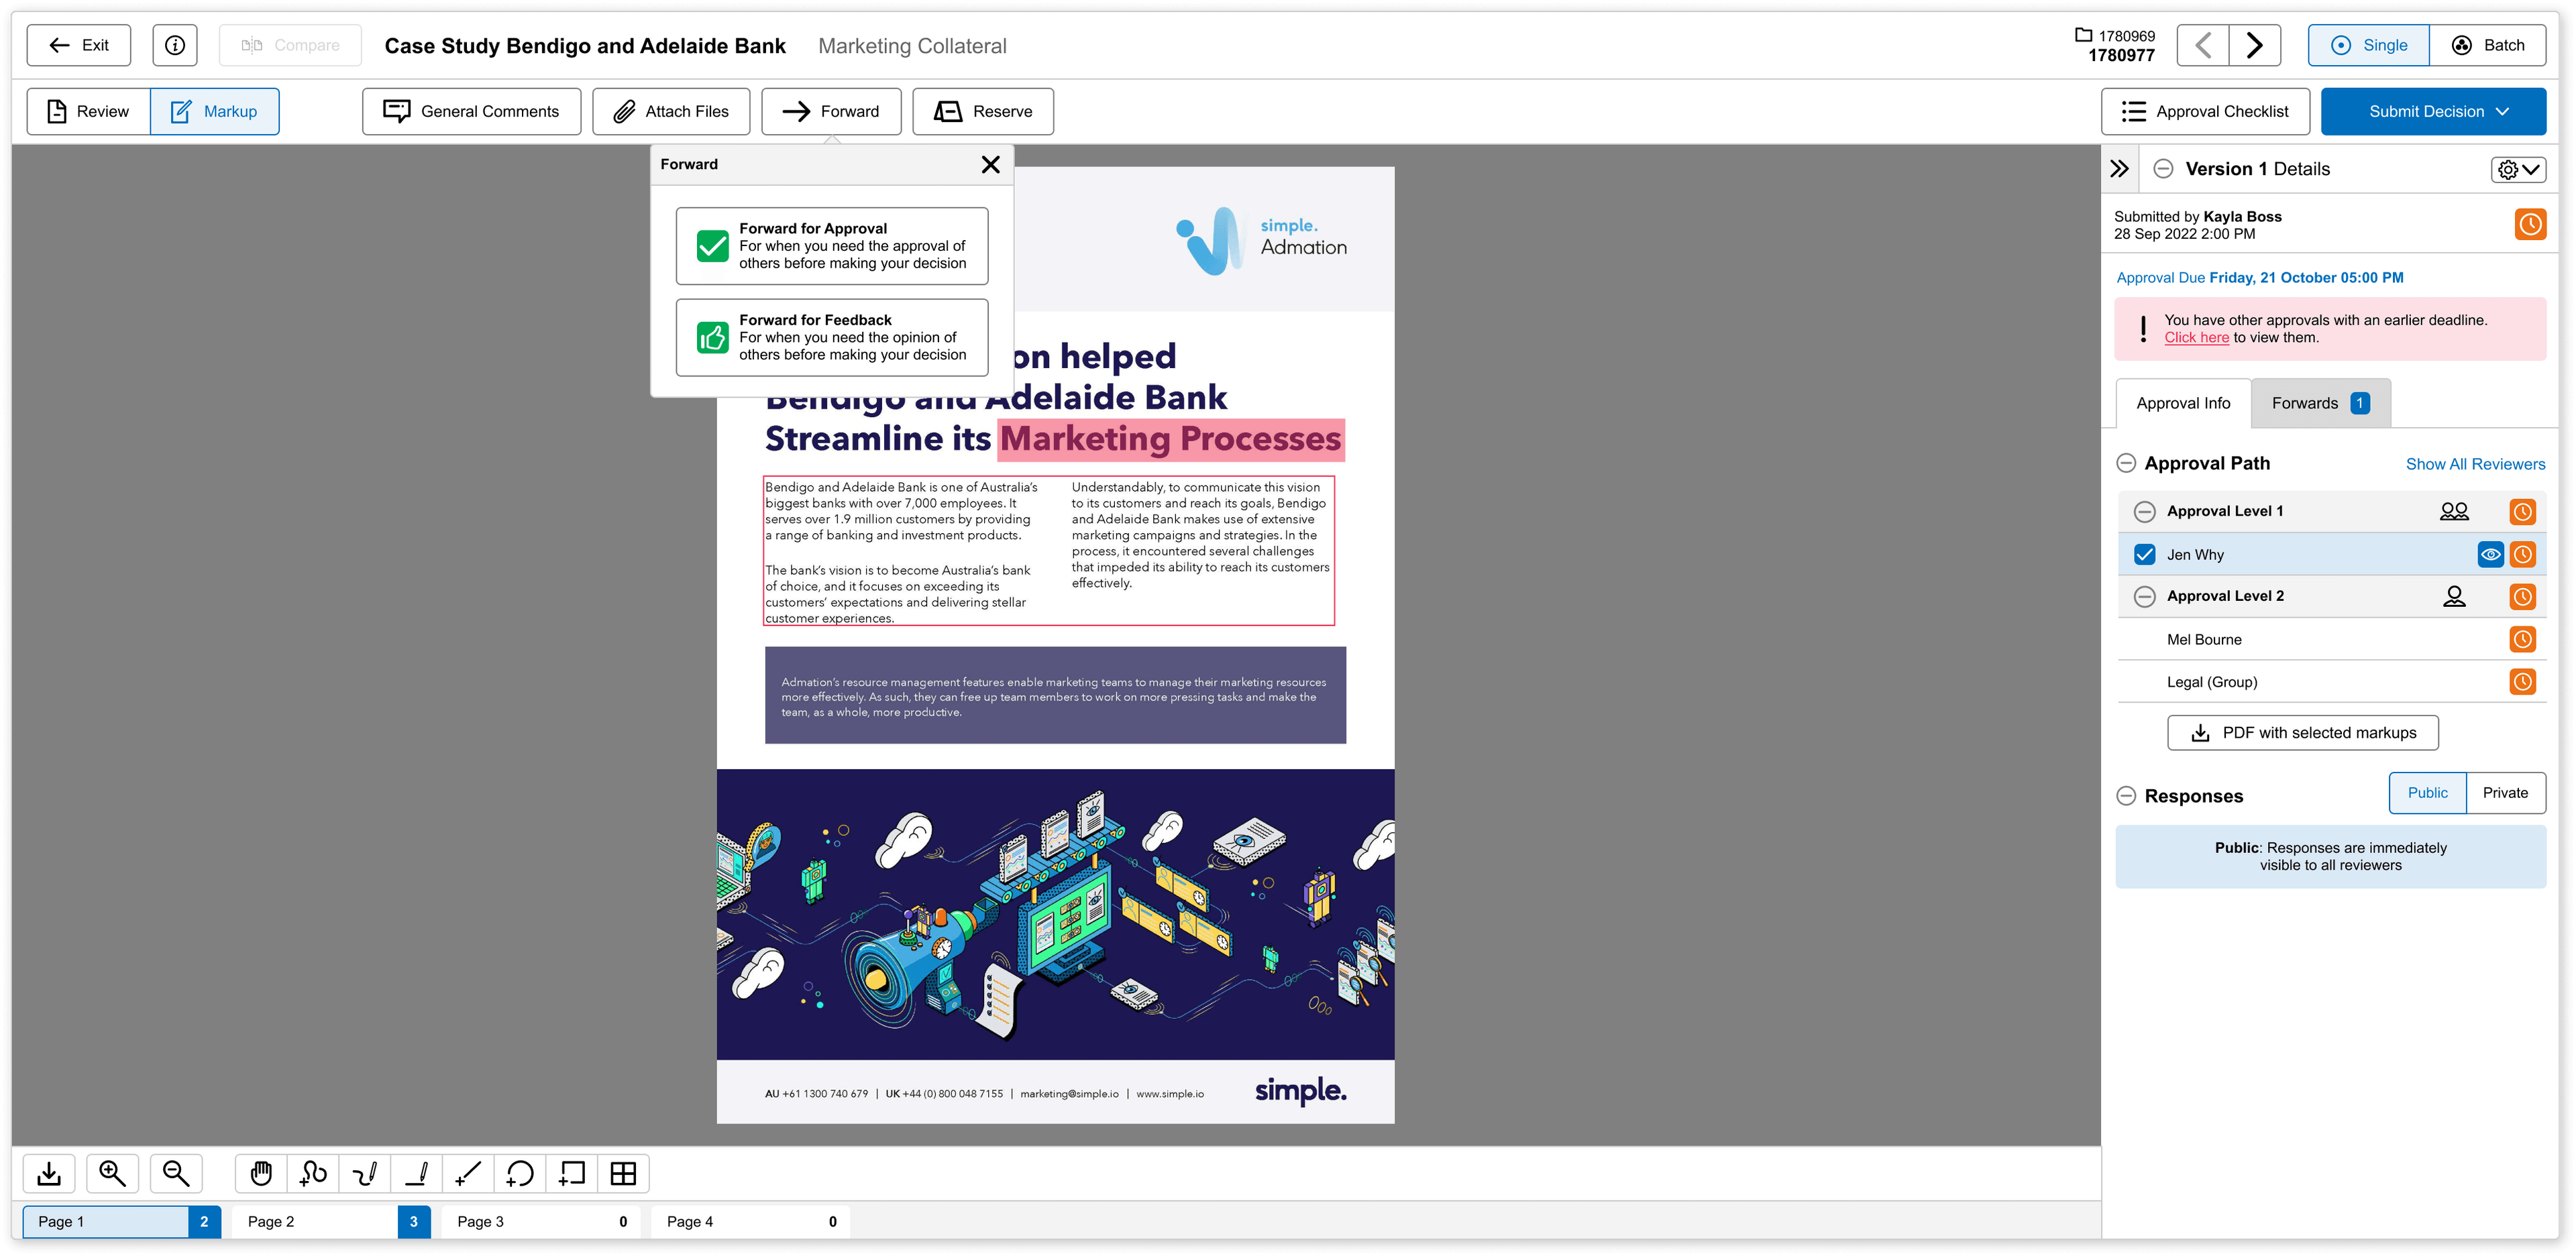
Task: Click the Exit button
Action: 79,45
